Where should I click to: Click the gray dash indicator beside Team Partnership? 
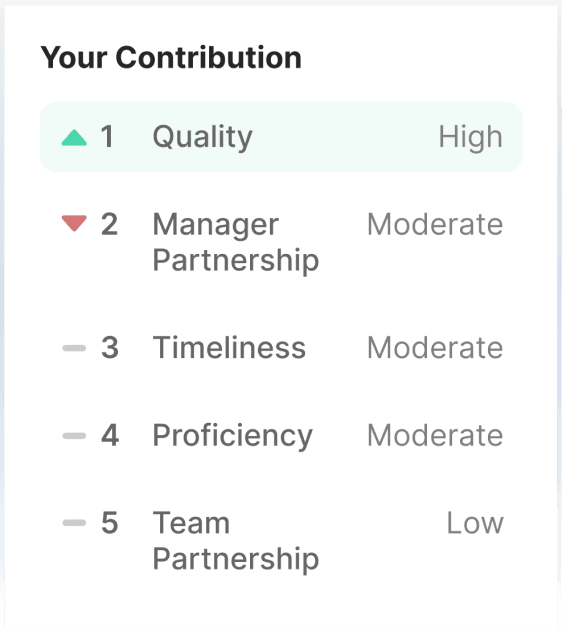tap(74, 523)
